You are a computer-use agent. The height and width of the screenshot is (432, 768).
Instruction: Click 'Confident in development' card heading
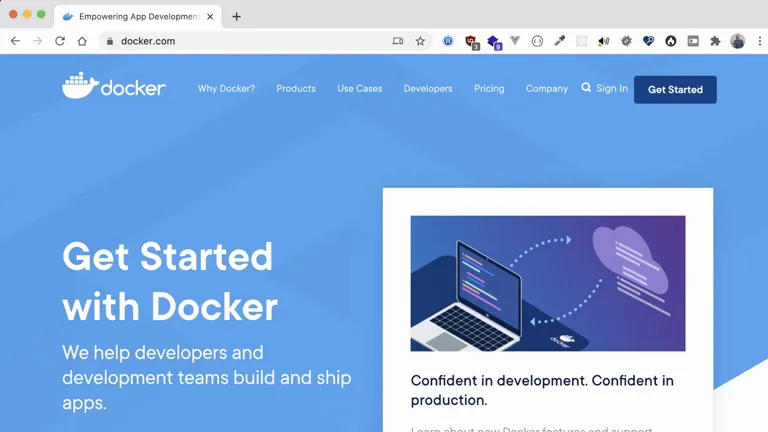(x=542, y=390)
